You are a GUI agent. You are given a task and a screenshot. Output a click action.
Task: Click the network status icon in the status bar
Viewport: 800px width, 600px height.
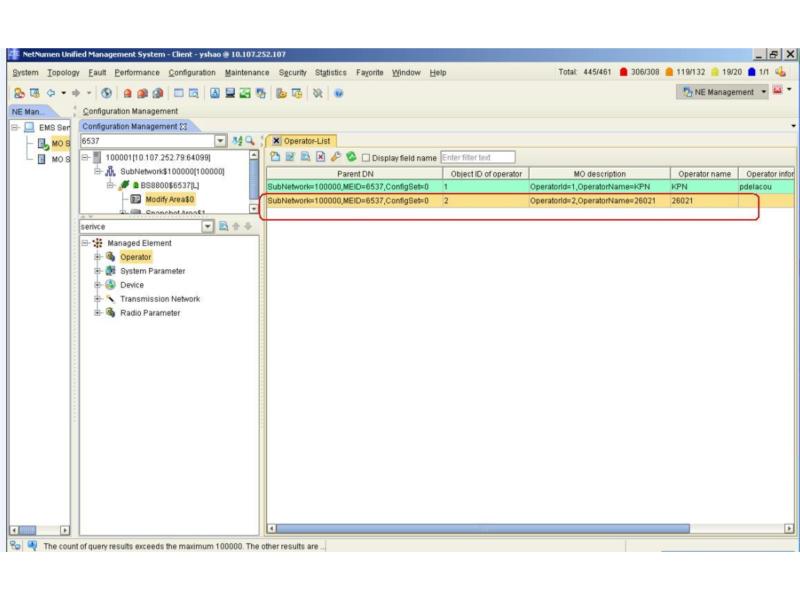[15, 545]
